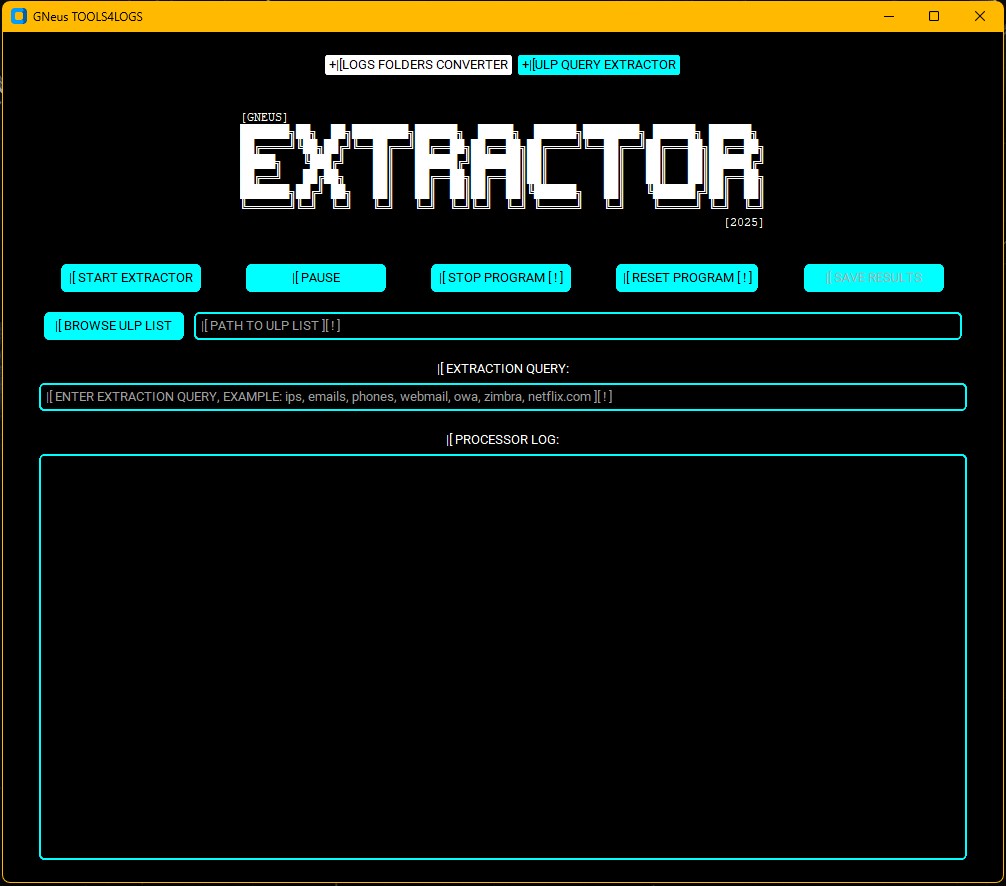This screenshot has width=1006, height=886.
Task: Click RESET PROGRAM [!] button
Action: (x=687, y=278)
